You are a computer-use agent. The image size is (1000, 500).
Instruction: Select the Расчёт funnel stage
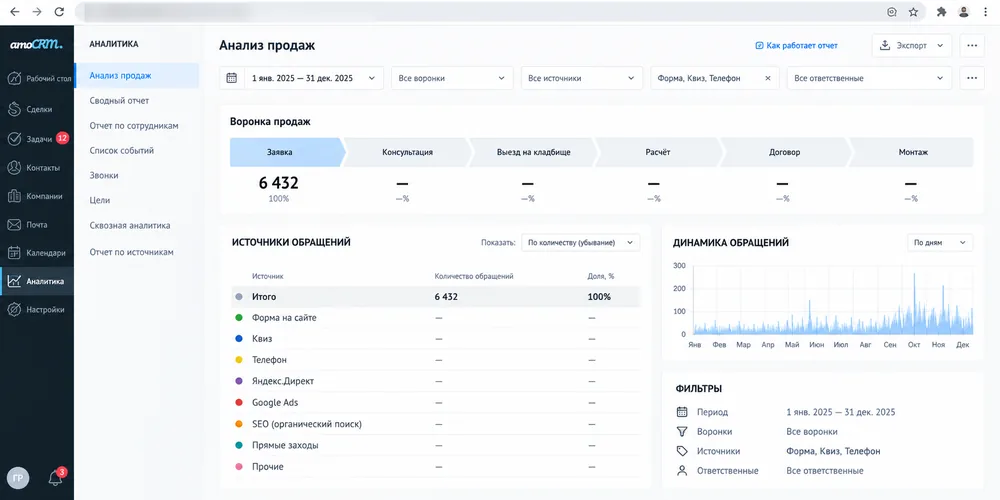click(x=658, y=152)
